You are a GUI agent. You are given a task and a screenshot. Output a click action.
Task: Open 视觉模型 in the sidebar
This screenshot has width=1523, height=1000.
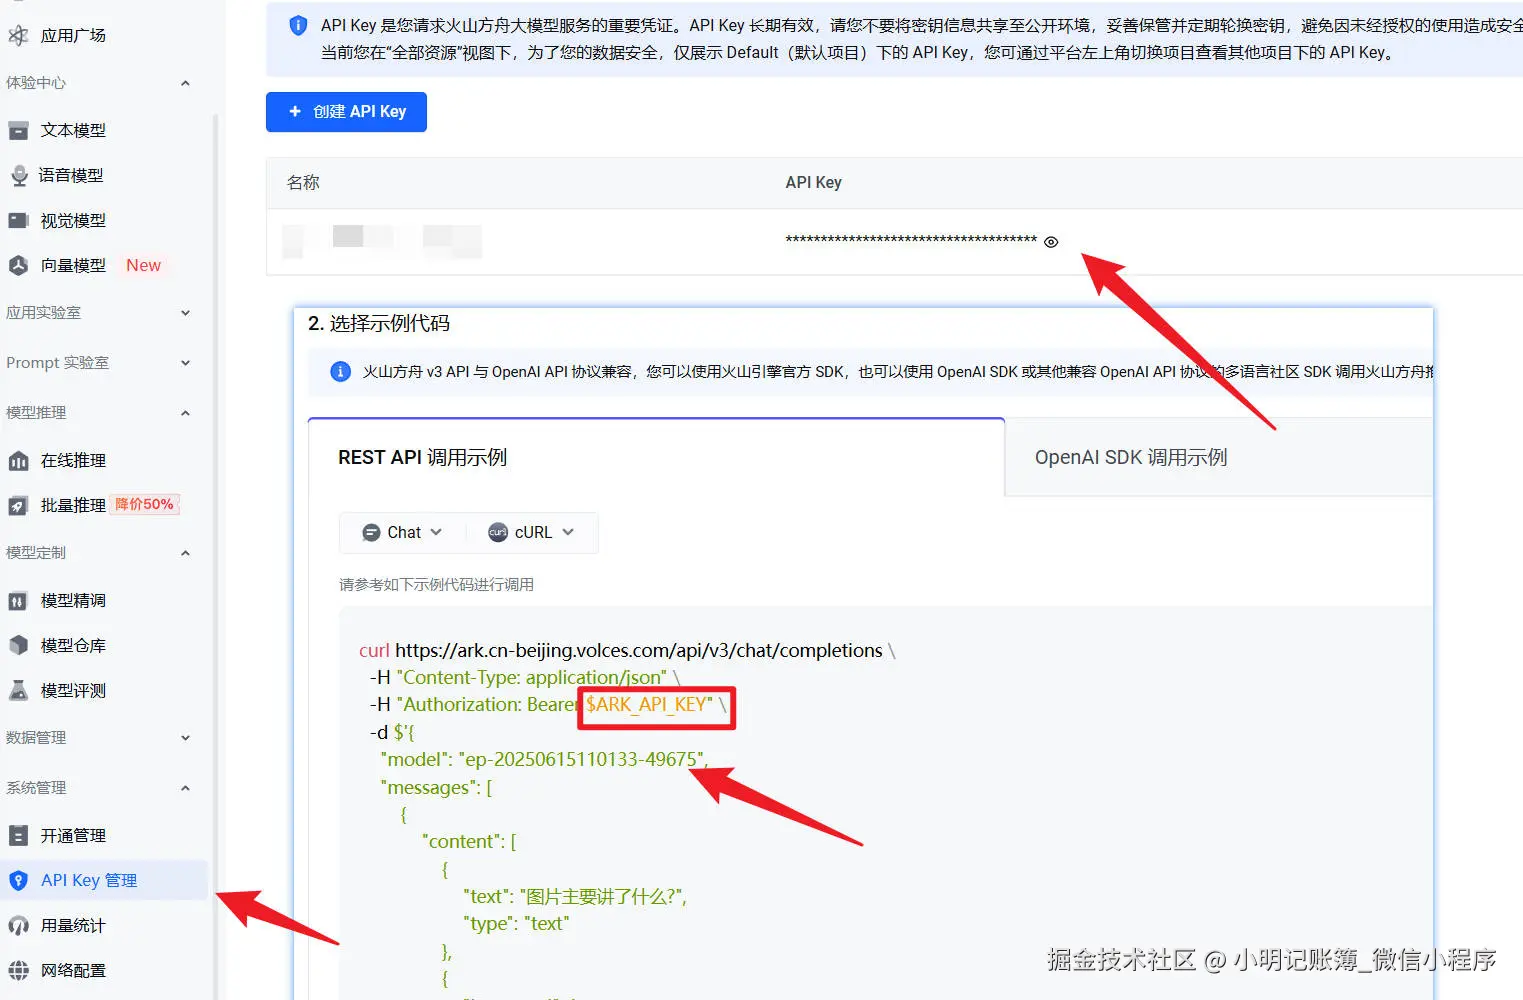pyautogui.click(x=71, y=220)
